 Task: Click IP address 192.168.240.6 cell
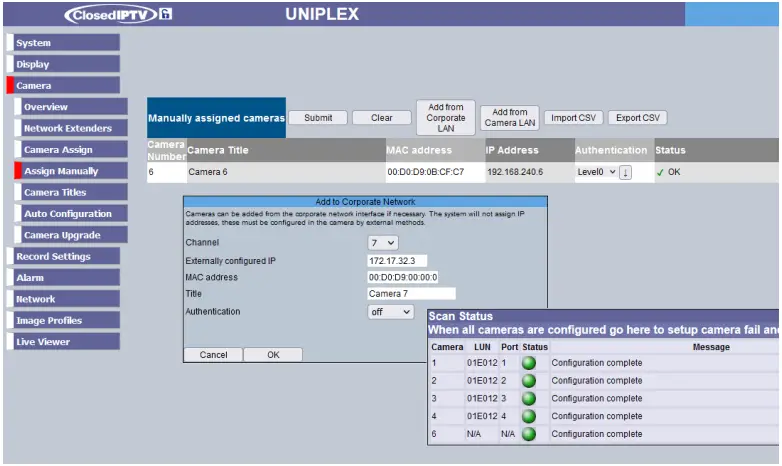click(x=530, y=172)
